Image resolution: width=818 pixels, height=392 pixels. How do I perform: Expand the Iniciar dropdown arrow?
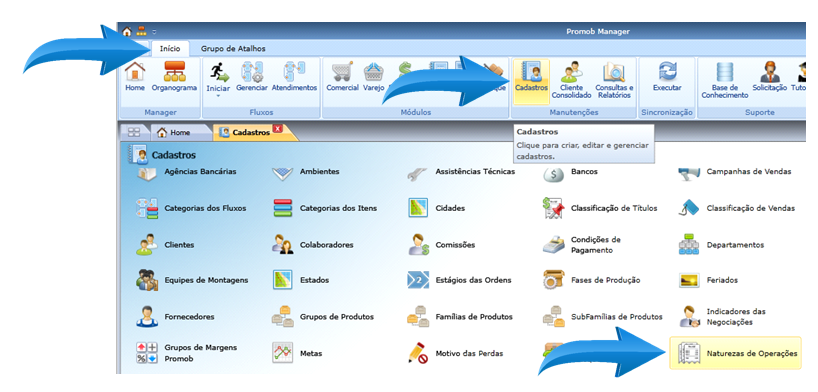coord(218,96)
